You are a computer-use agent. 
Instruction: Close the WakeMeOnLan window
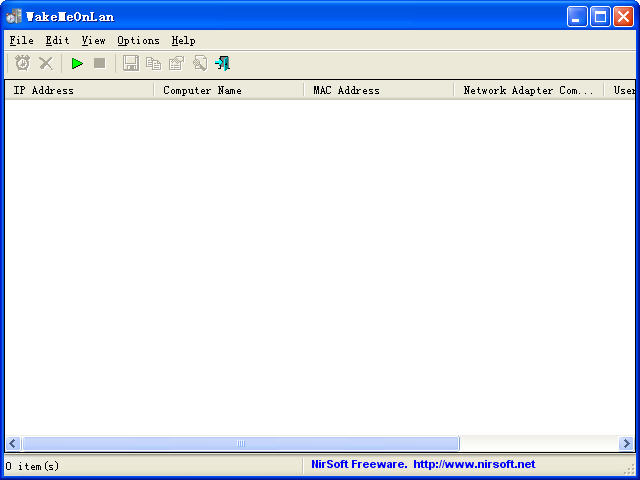[x=624, y=17]
